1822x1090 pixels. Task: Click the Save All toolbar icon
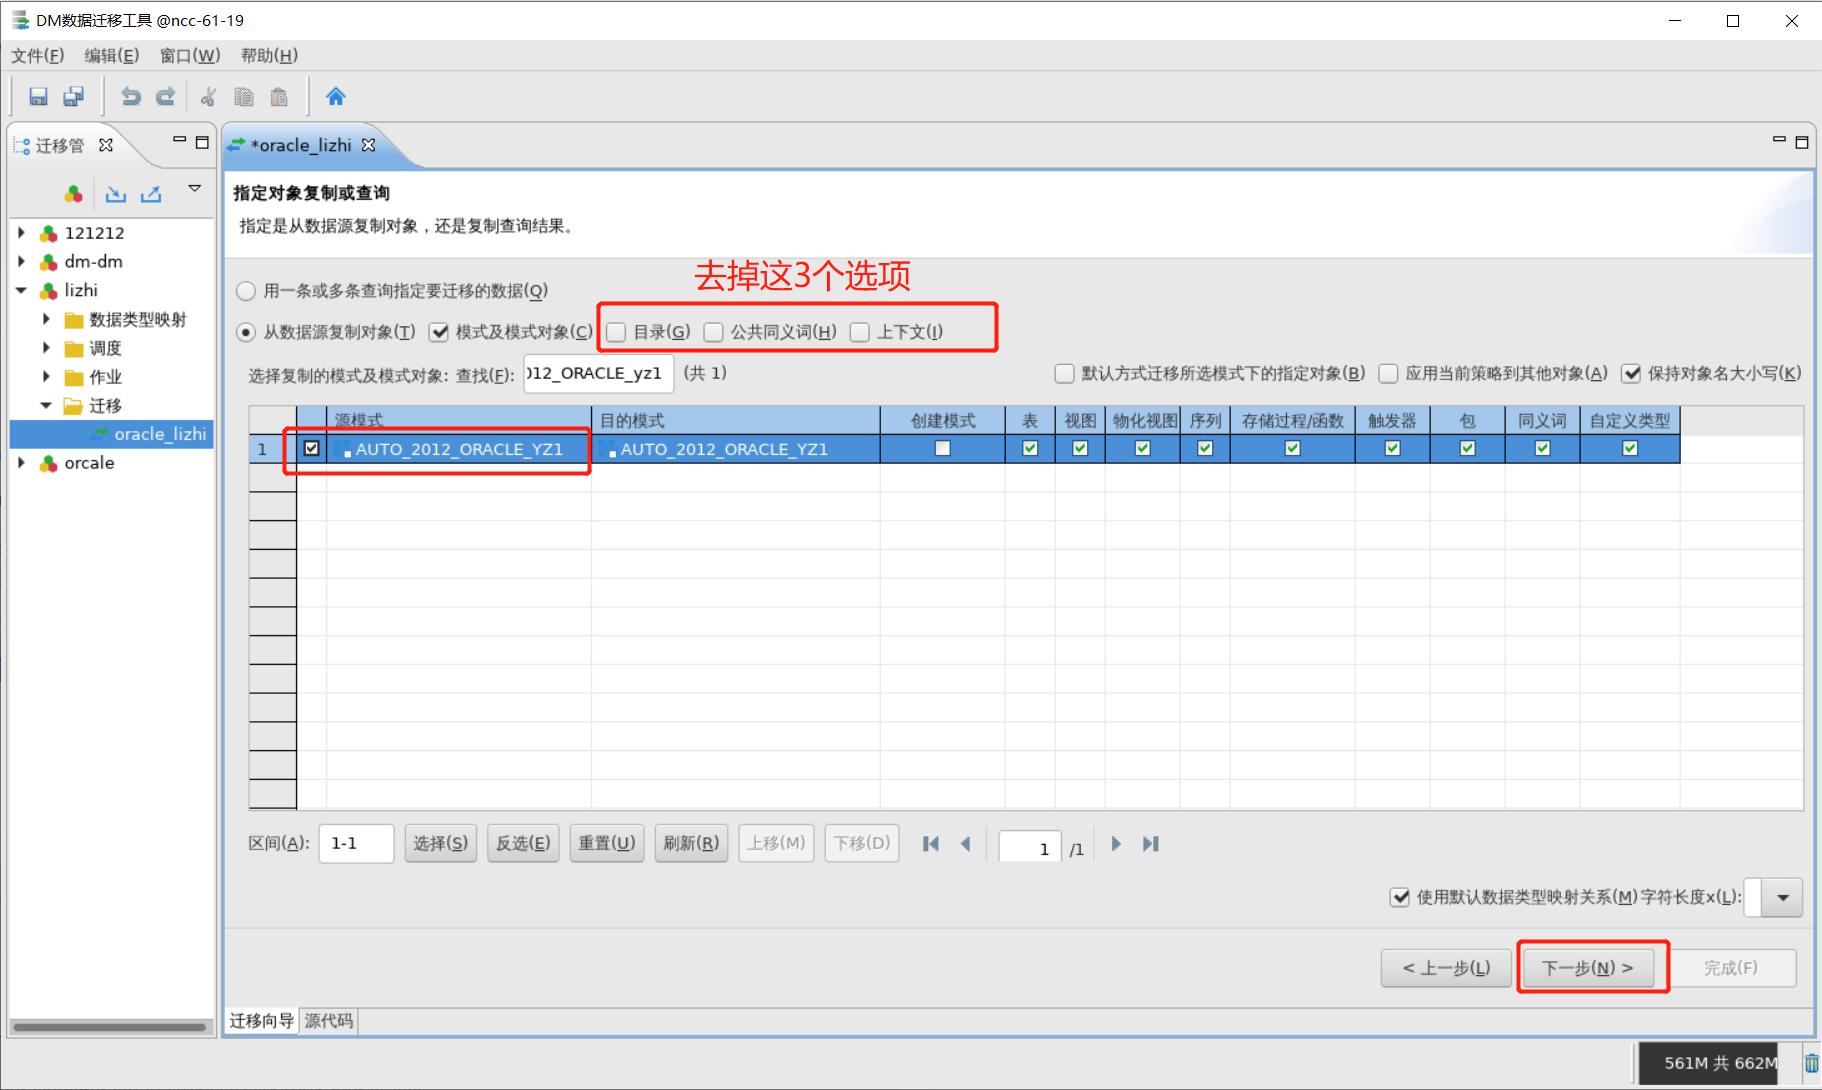[73, 96]
